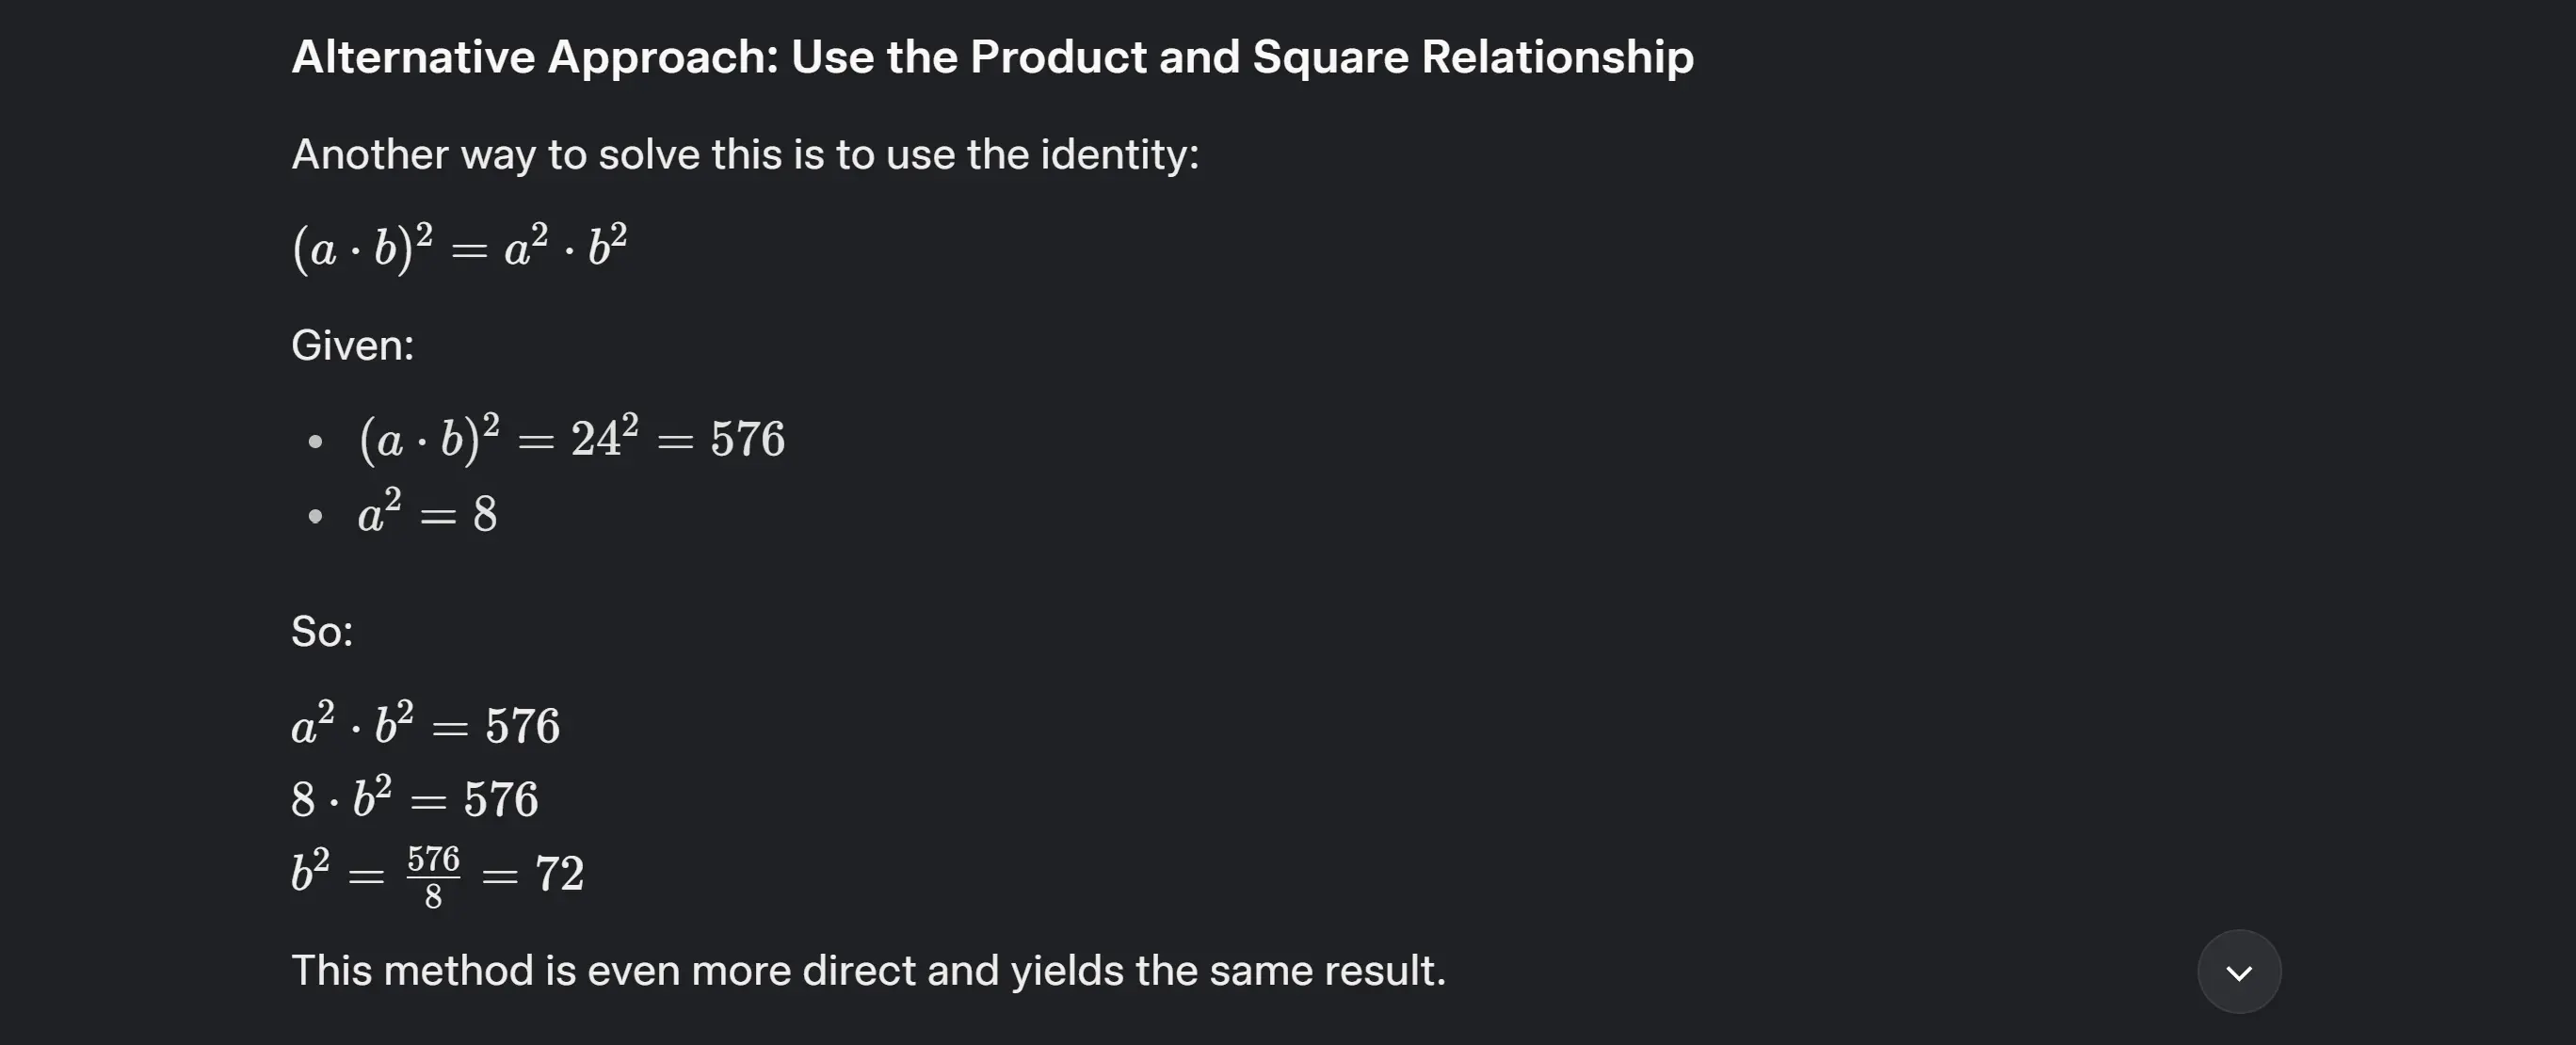Screen dimensions: 2576x1045
Task: Click 'This method is even more direct' sentence
Action: 868,971
